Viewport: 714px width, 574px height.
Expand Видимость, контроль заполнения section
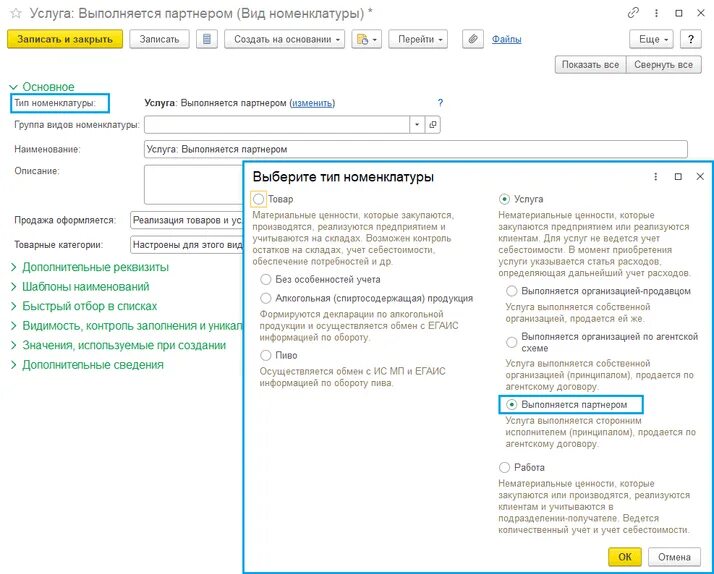pyautogui.click(x=127, y=326)
